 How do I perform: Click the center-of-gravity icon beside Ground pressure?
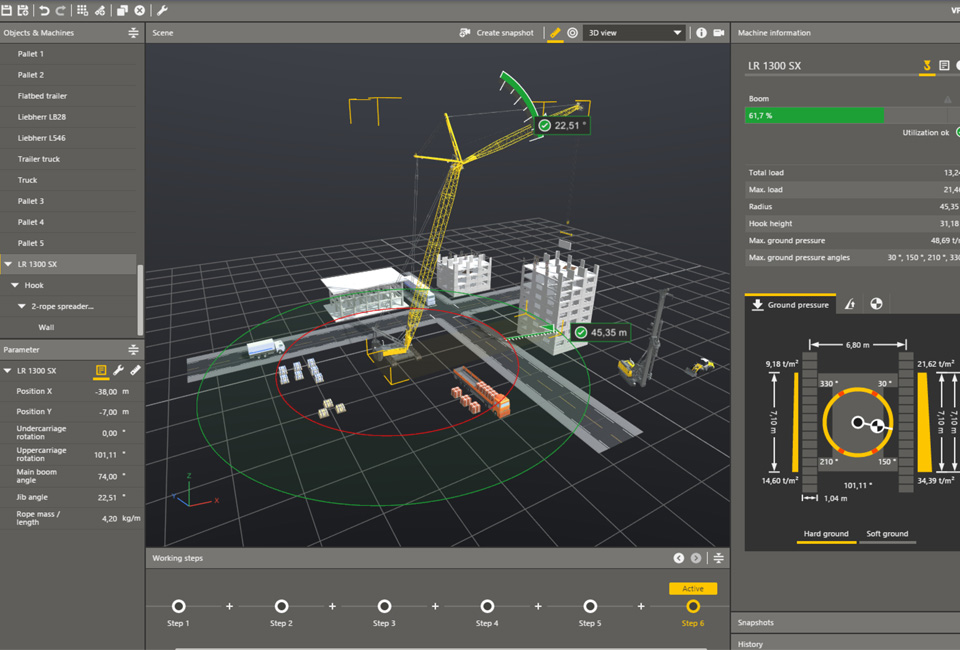877,304
